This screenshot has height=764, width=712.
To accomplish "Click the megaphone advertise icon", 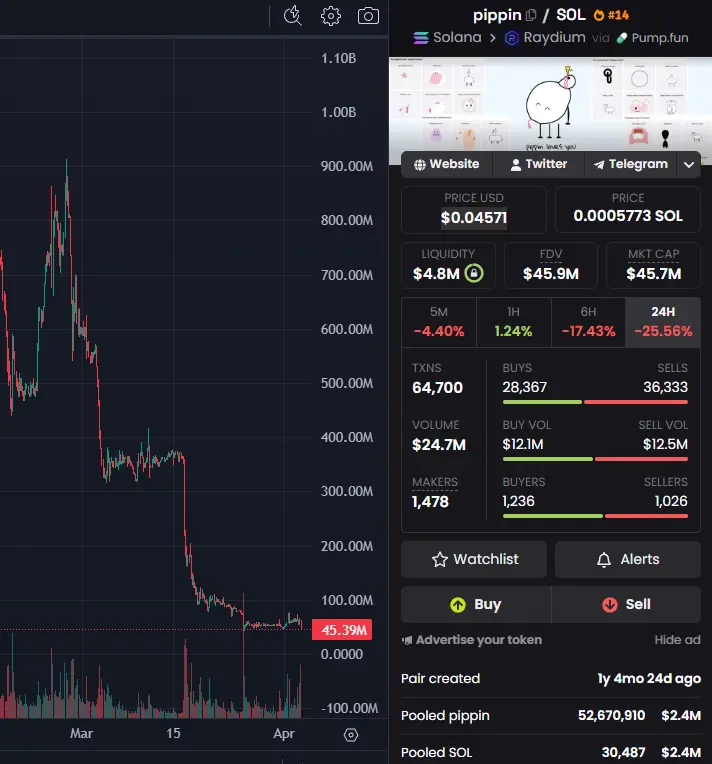I will click(407, 640).
